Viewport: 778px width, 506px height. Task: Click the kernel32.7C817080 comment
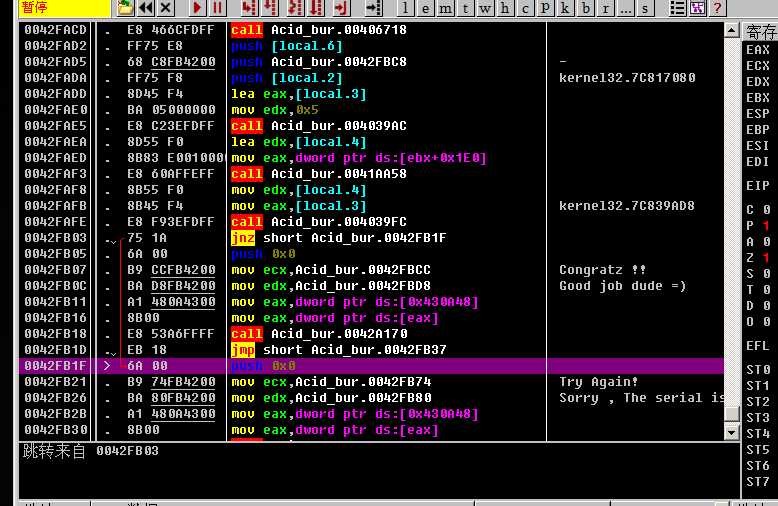(x=627, y=78)
